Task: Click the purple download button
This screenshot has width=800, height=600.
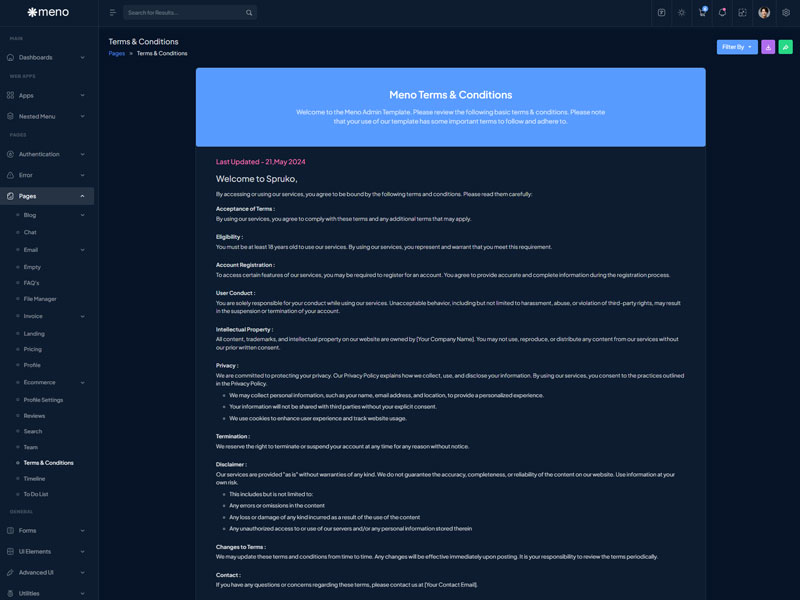Action: (x=768, y=47)
